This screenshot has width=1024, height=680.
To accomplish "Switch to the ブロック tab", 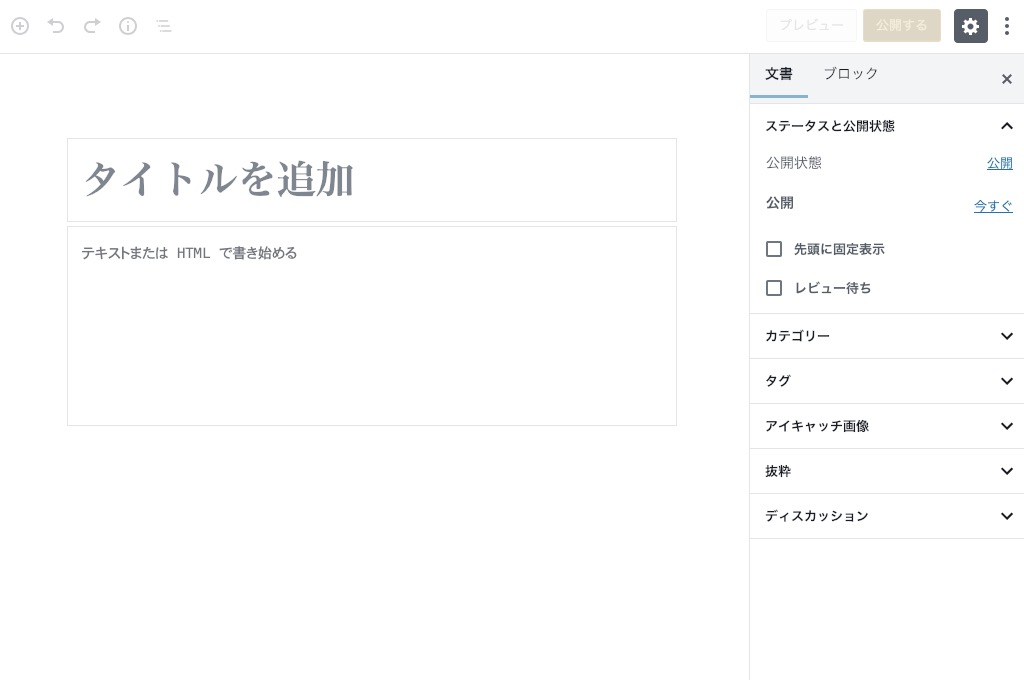I will 850,74.
